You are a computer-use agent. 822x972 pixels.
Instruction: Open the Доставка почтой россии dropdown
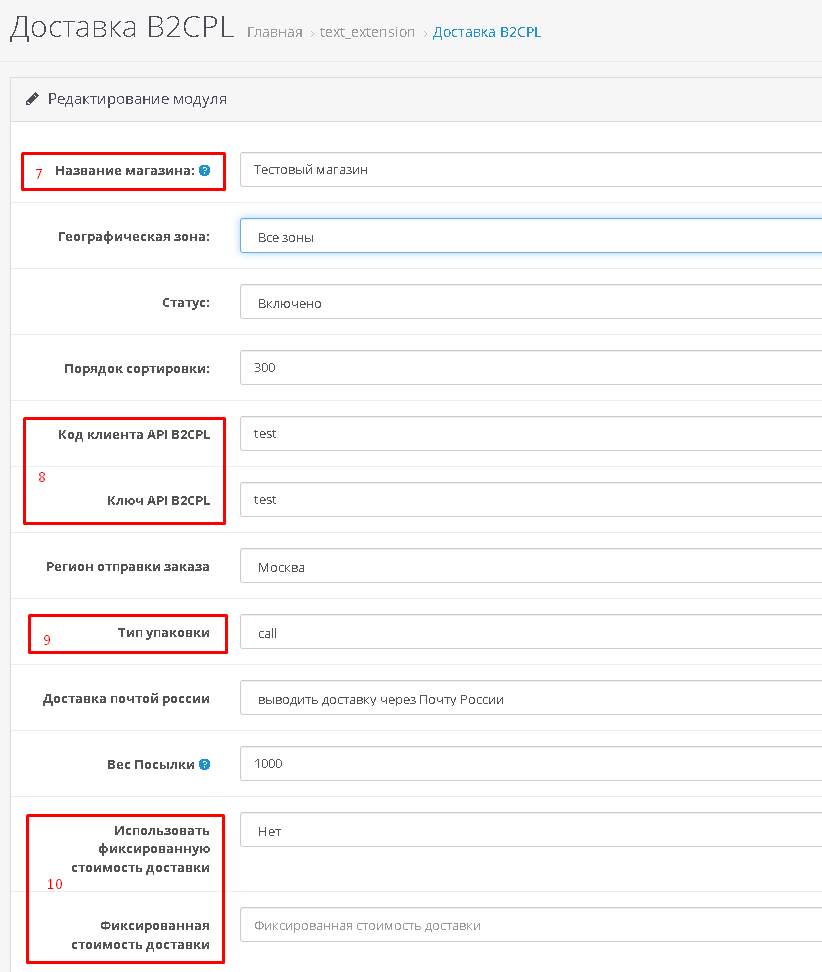click(531, 698)
